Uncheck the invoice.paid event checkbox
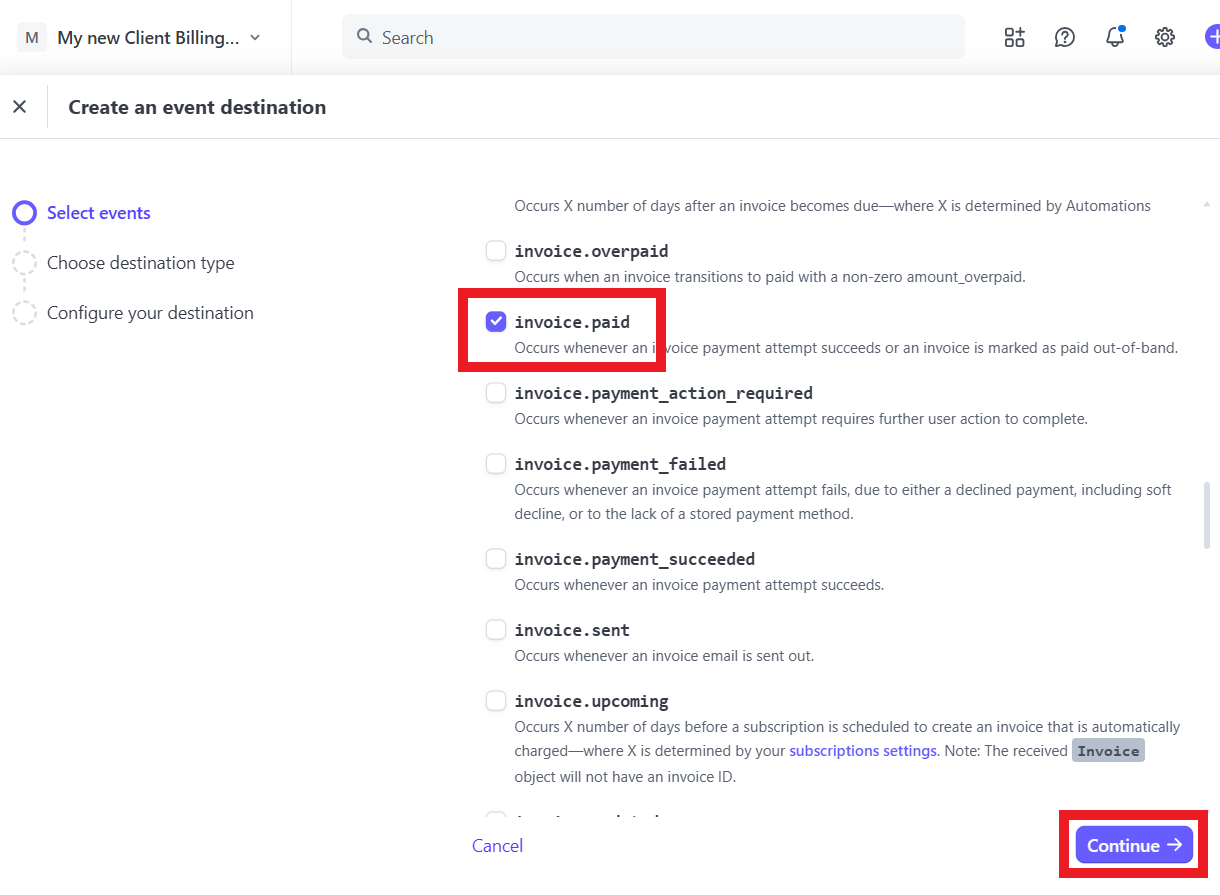1220x895 pixels. click(496, 322)
